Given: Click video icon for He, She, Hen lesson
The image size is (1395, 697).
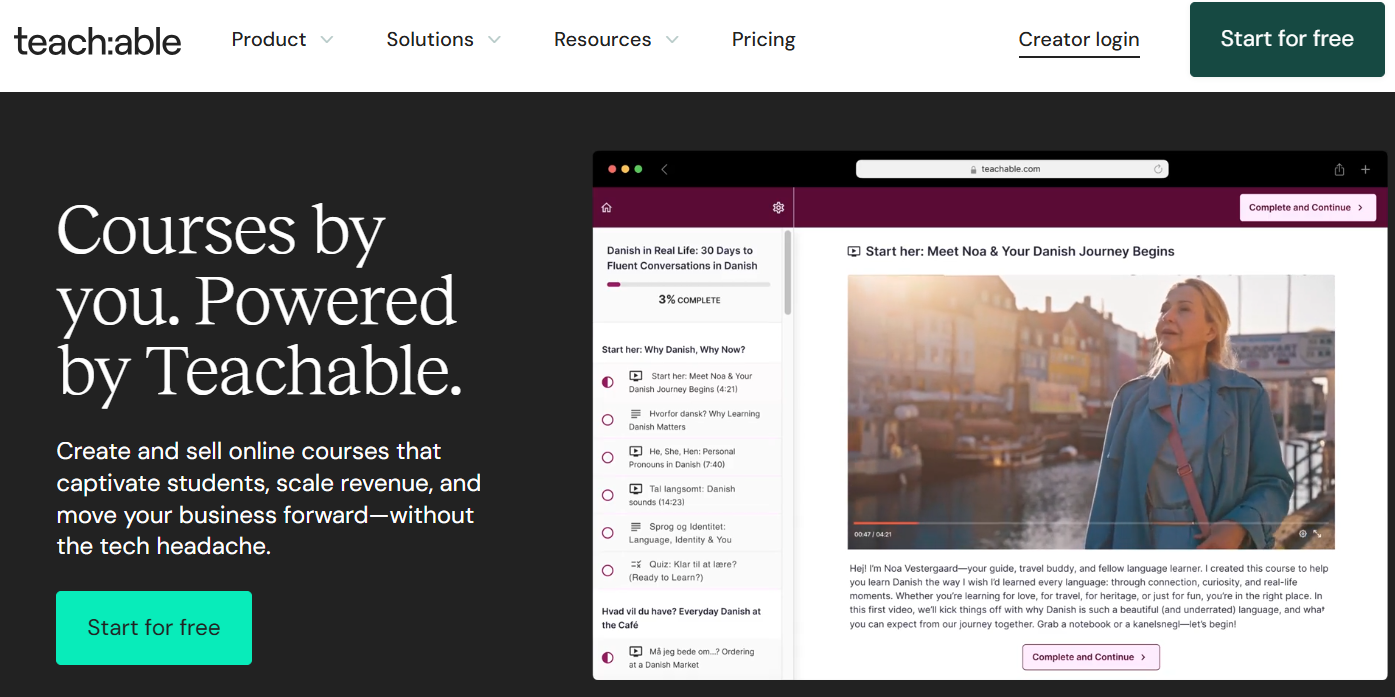Looking at the screenshot, I should pos(636,452).
